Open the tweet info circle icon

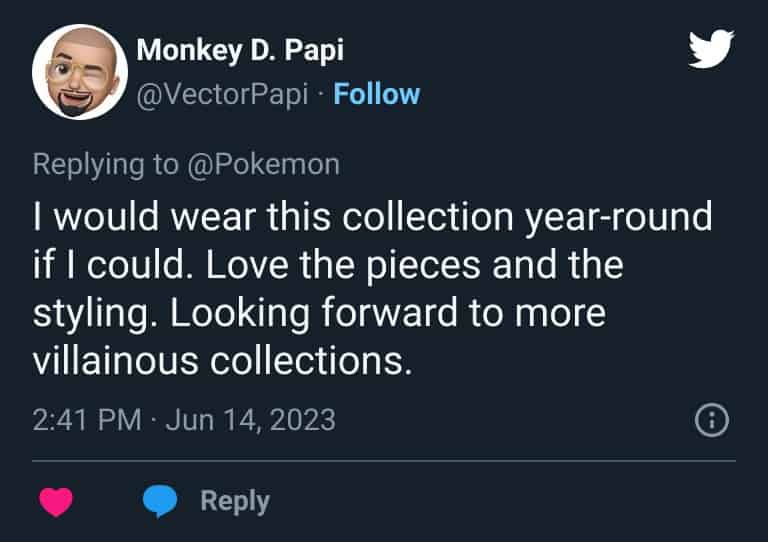[712, 420]
